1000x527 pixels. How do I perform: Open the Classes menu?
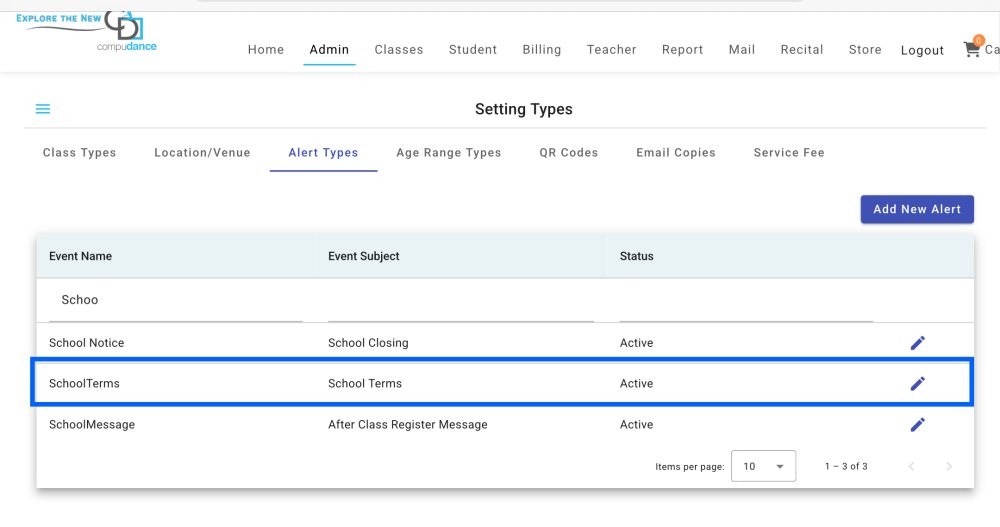[399, 50]
